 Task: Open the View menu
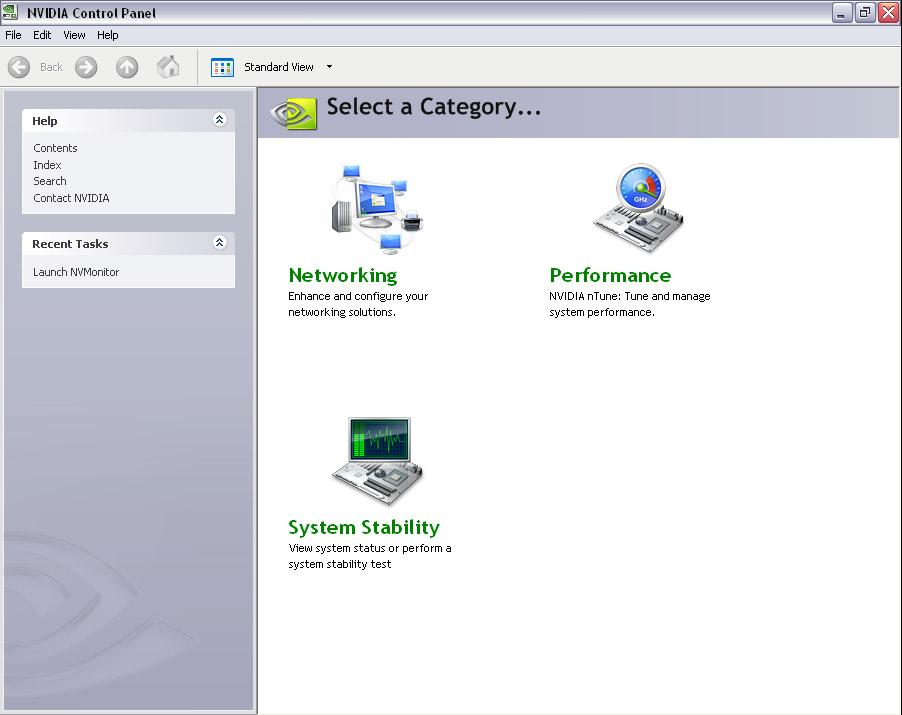click(74, 35)
